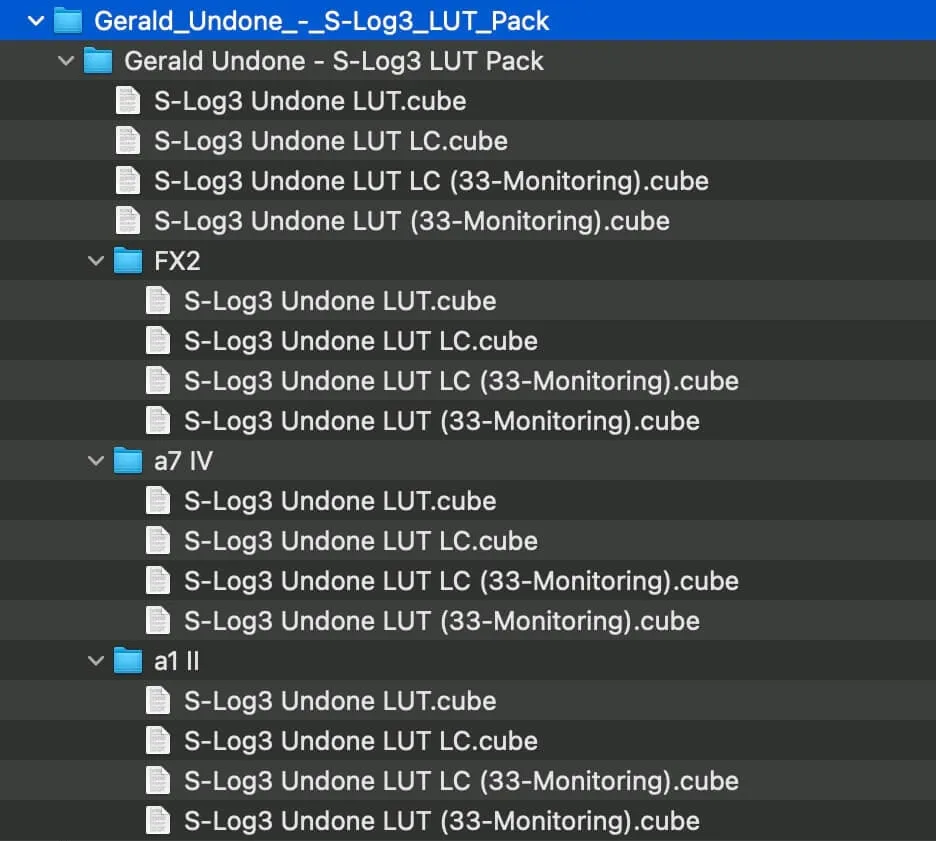The height and width of the screenshot is (841, 936).
Task: Select 'S-Log3 Undone LUT.cube' inside a7 IV folder
Action: tap(340, 501)
